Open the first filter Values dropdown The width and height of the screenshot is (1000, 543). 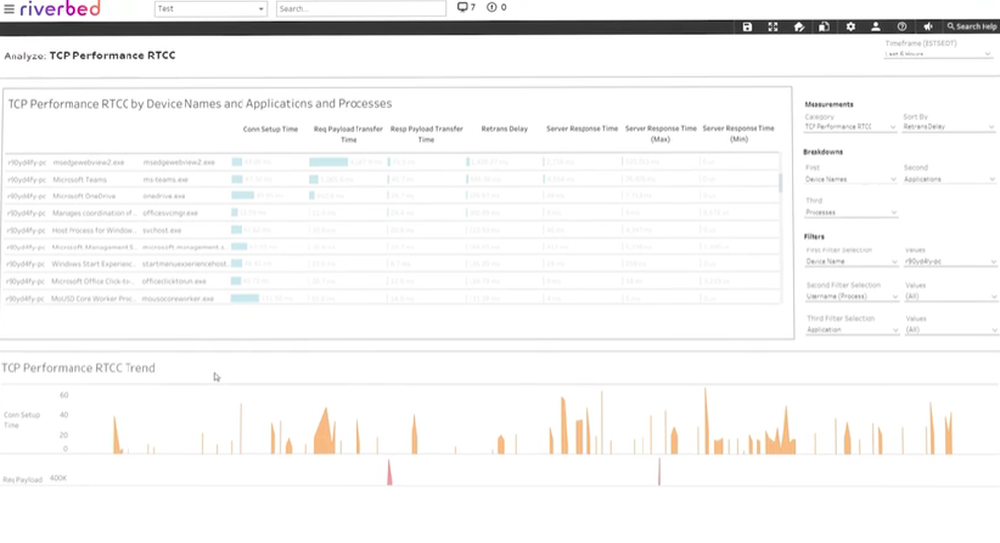pos(950,262)
